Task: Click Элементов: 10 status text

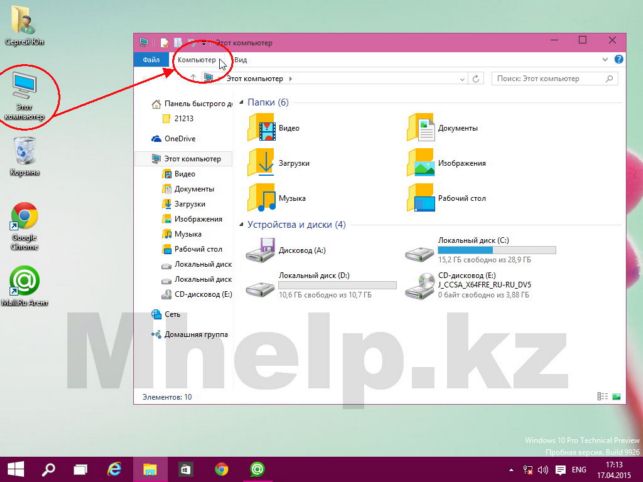Action: (x=167, y=397)
